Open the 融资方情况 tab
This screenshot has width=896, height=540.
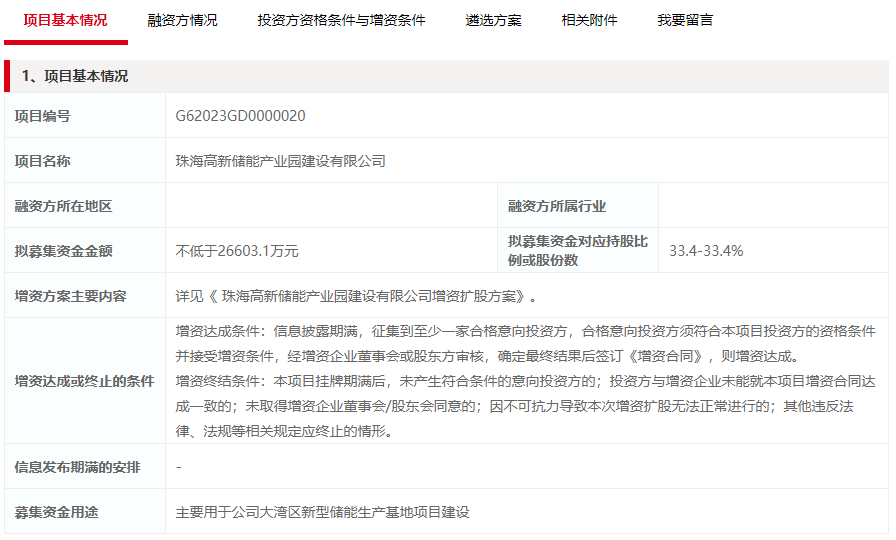[182, 20]
